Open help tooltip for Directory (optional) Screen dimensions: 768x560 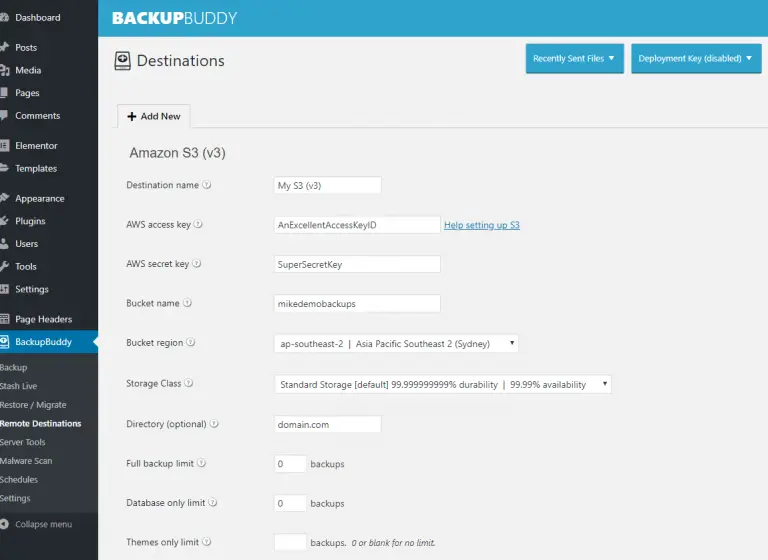coord(214,423)
